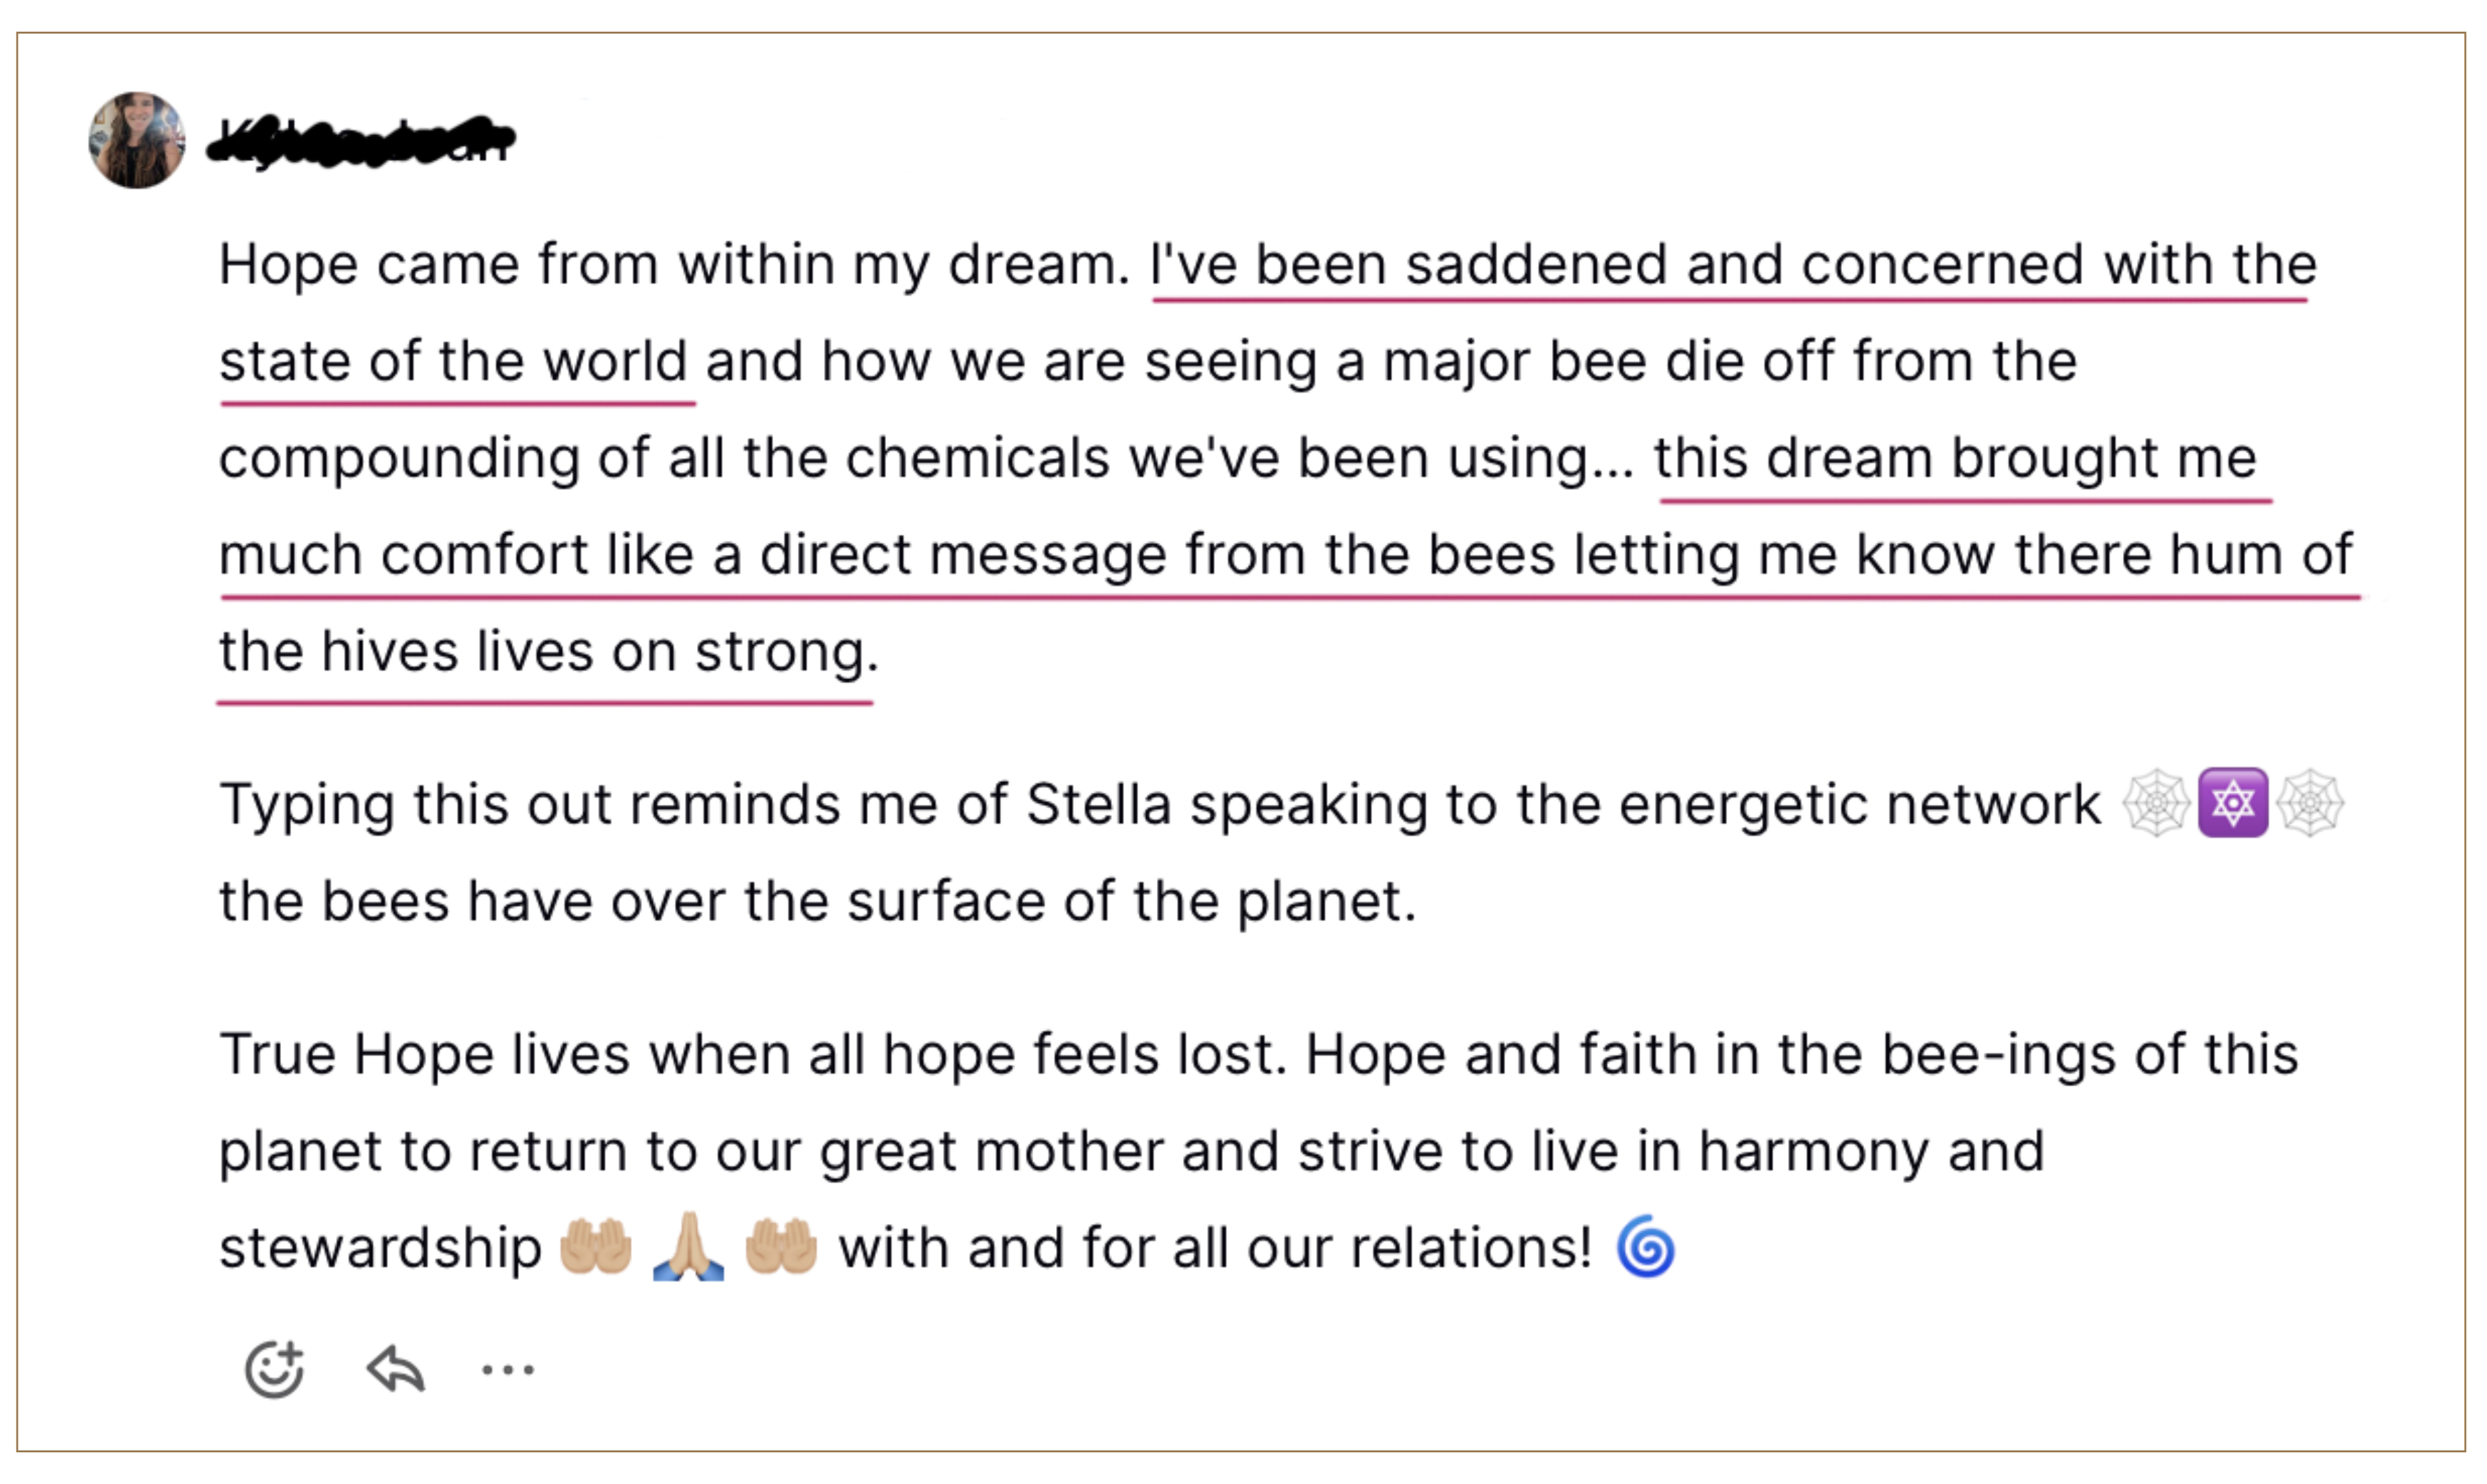This screenshot has height=1484, width=2487.
Task: Open the add reaction emoji picker
Action: click(274, 1368)
